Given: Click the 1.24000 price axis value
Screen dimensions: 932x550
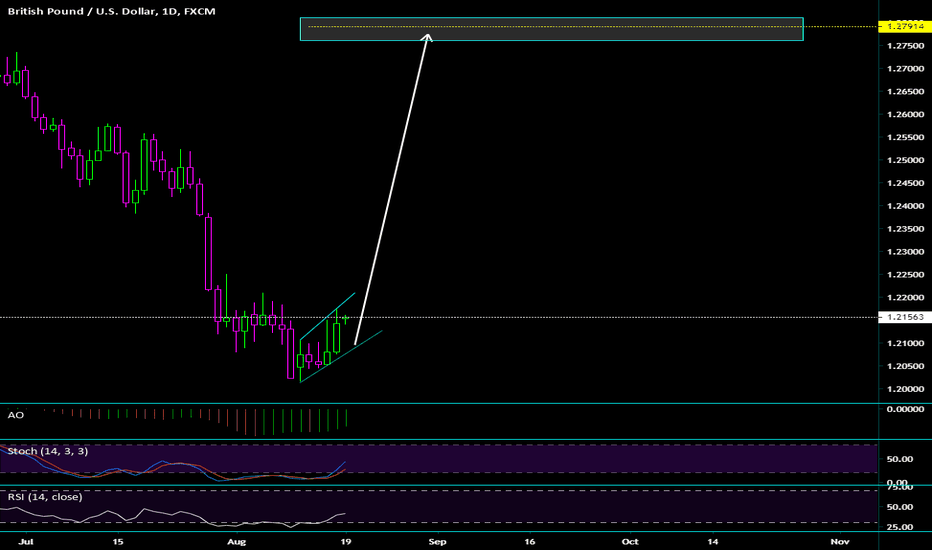Looking at the screenshot, I should (x=905, y=206).
